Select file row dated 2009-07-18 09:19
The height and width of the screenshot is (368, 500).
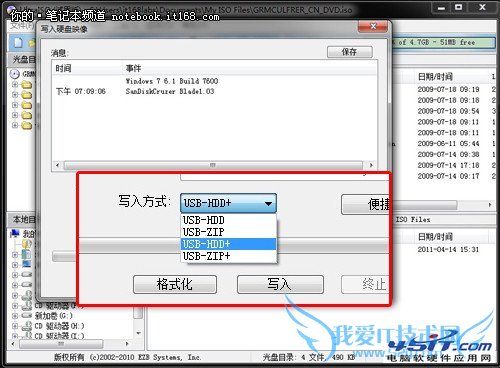[x=448, y=89]
